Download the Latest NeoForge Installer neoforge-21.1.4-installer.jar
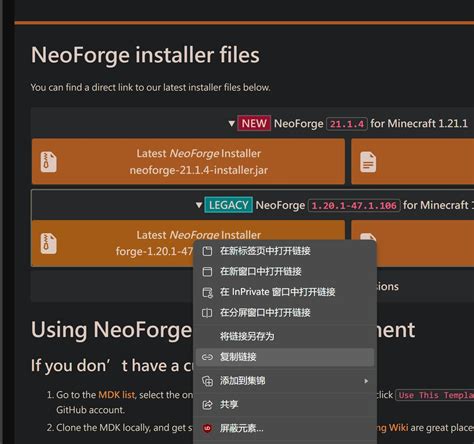 pyautogui.click(x=188, y=162)
